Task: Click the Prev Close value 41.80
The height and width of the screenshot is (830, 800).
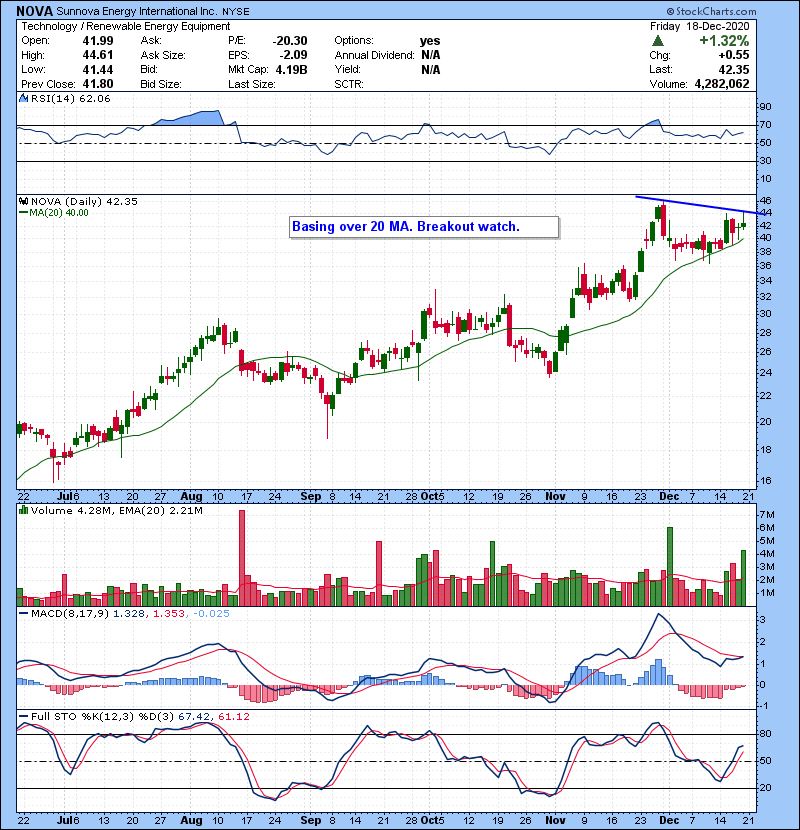Action: [97, 84]
